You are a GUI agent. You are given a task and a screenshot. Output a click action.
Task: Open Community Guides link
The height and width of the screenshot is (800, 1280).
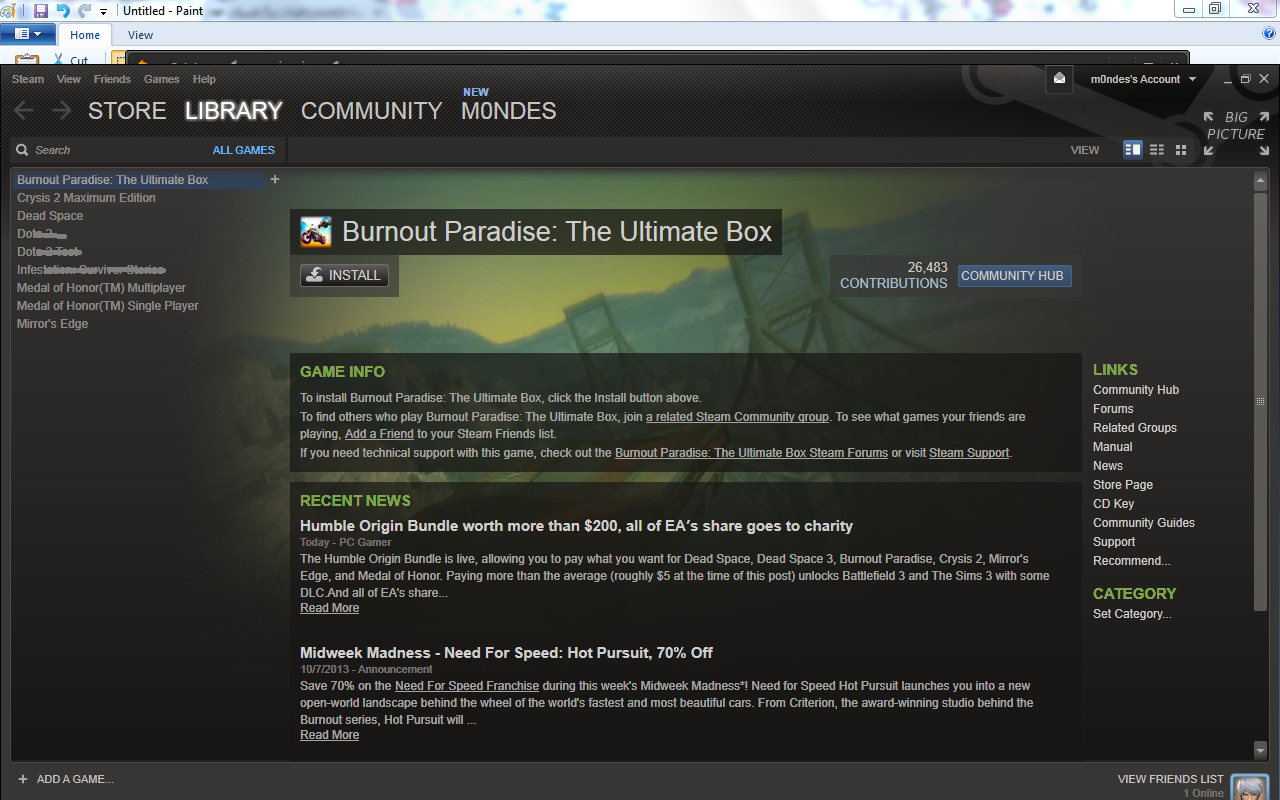pyautogui.click(x=1144, y=523)
